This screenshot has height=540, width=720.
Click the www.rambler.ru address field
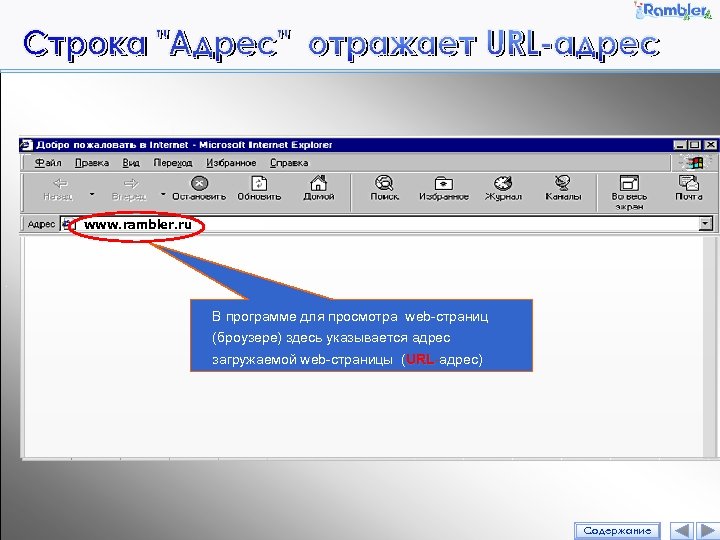tap(386, 225)
